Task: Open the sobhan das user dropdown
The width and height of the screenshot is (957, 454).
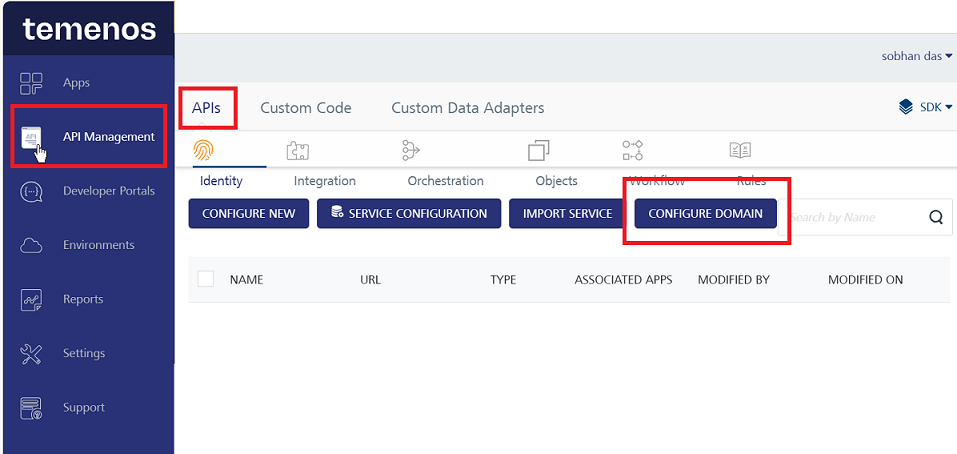Action: point(917,56)
